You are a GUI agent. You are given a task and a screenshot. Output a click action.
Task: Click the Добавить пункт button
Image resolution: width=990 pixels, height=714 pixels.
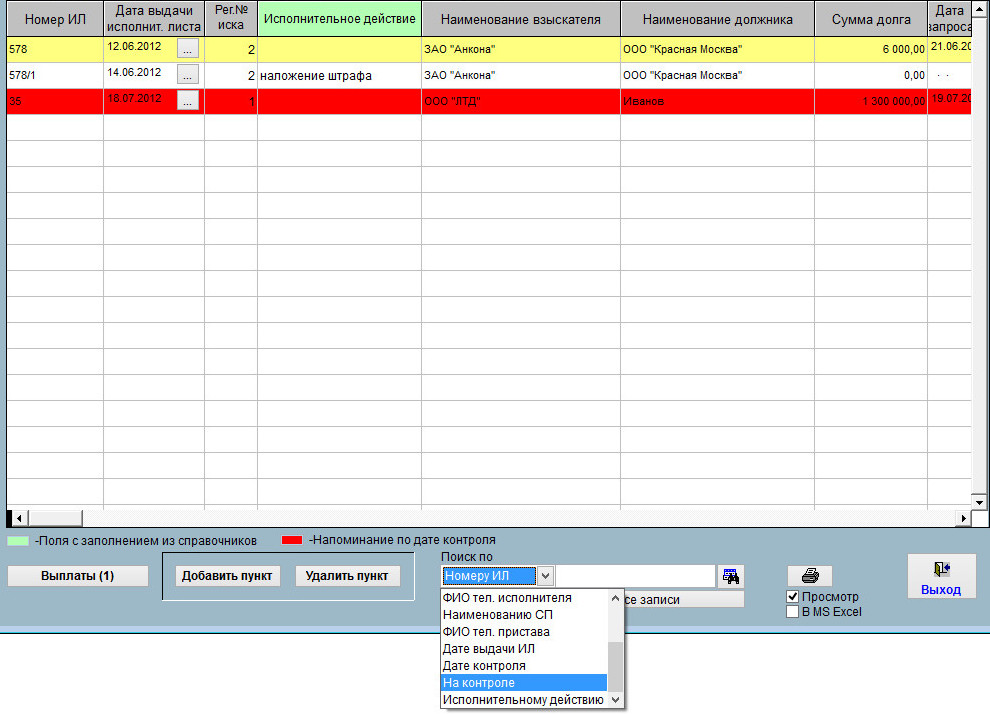pos(227,576)
